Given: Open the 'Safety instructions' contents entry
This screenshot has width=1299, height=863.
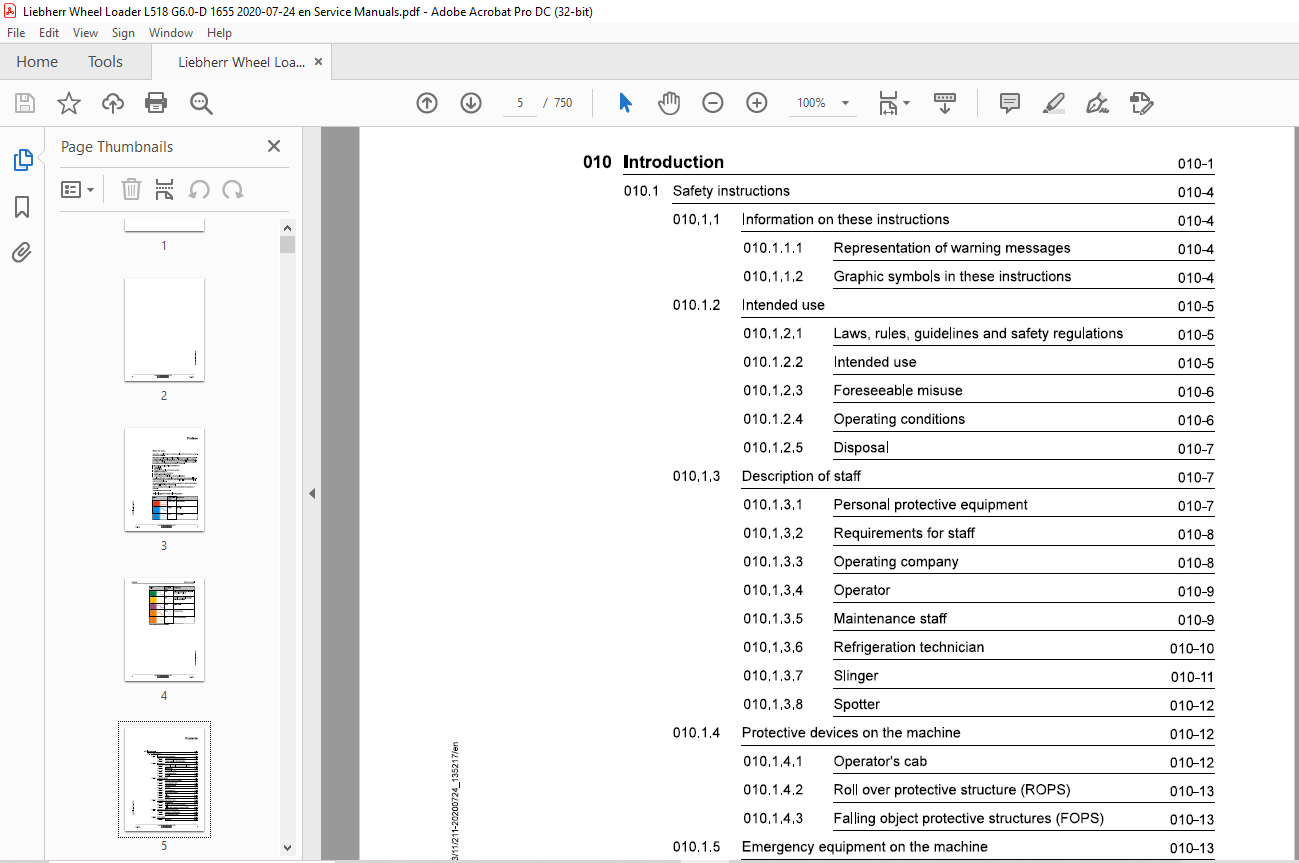Looking at the screenshot, I should 731,191.
